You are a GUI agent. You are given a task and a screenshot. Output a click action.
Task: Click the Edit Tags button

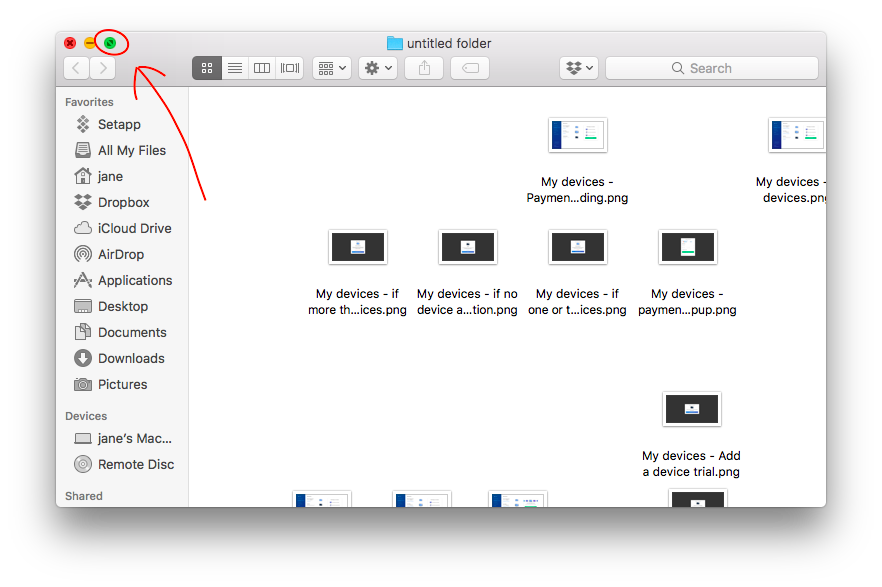click(469, 67)
